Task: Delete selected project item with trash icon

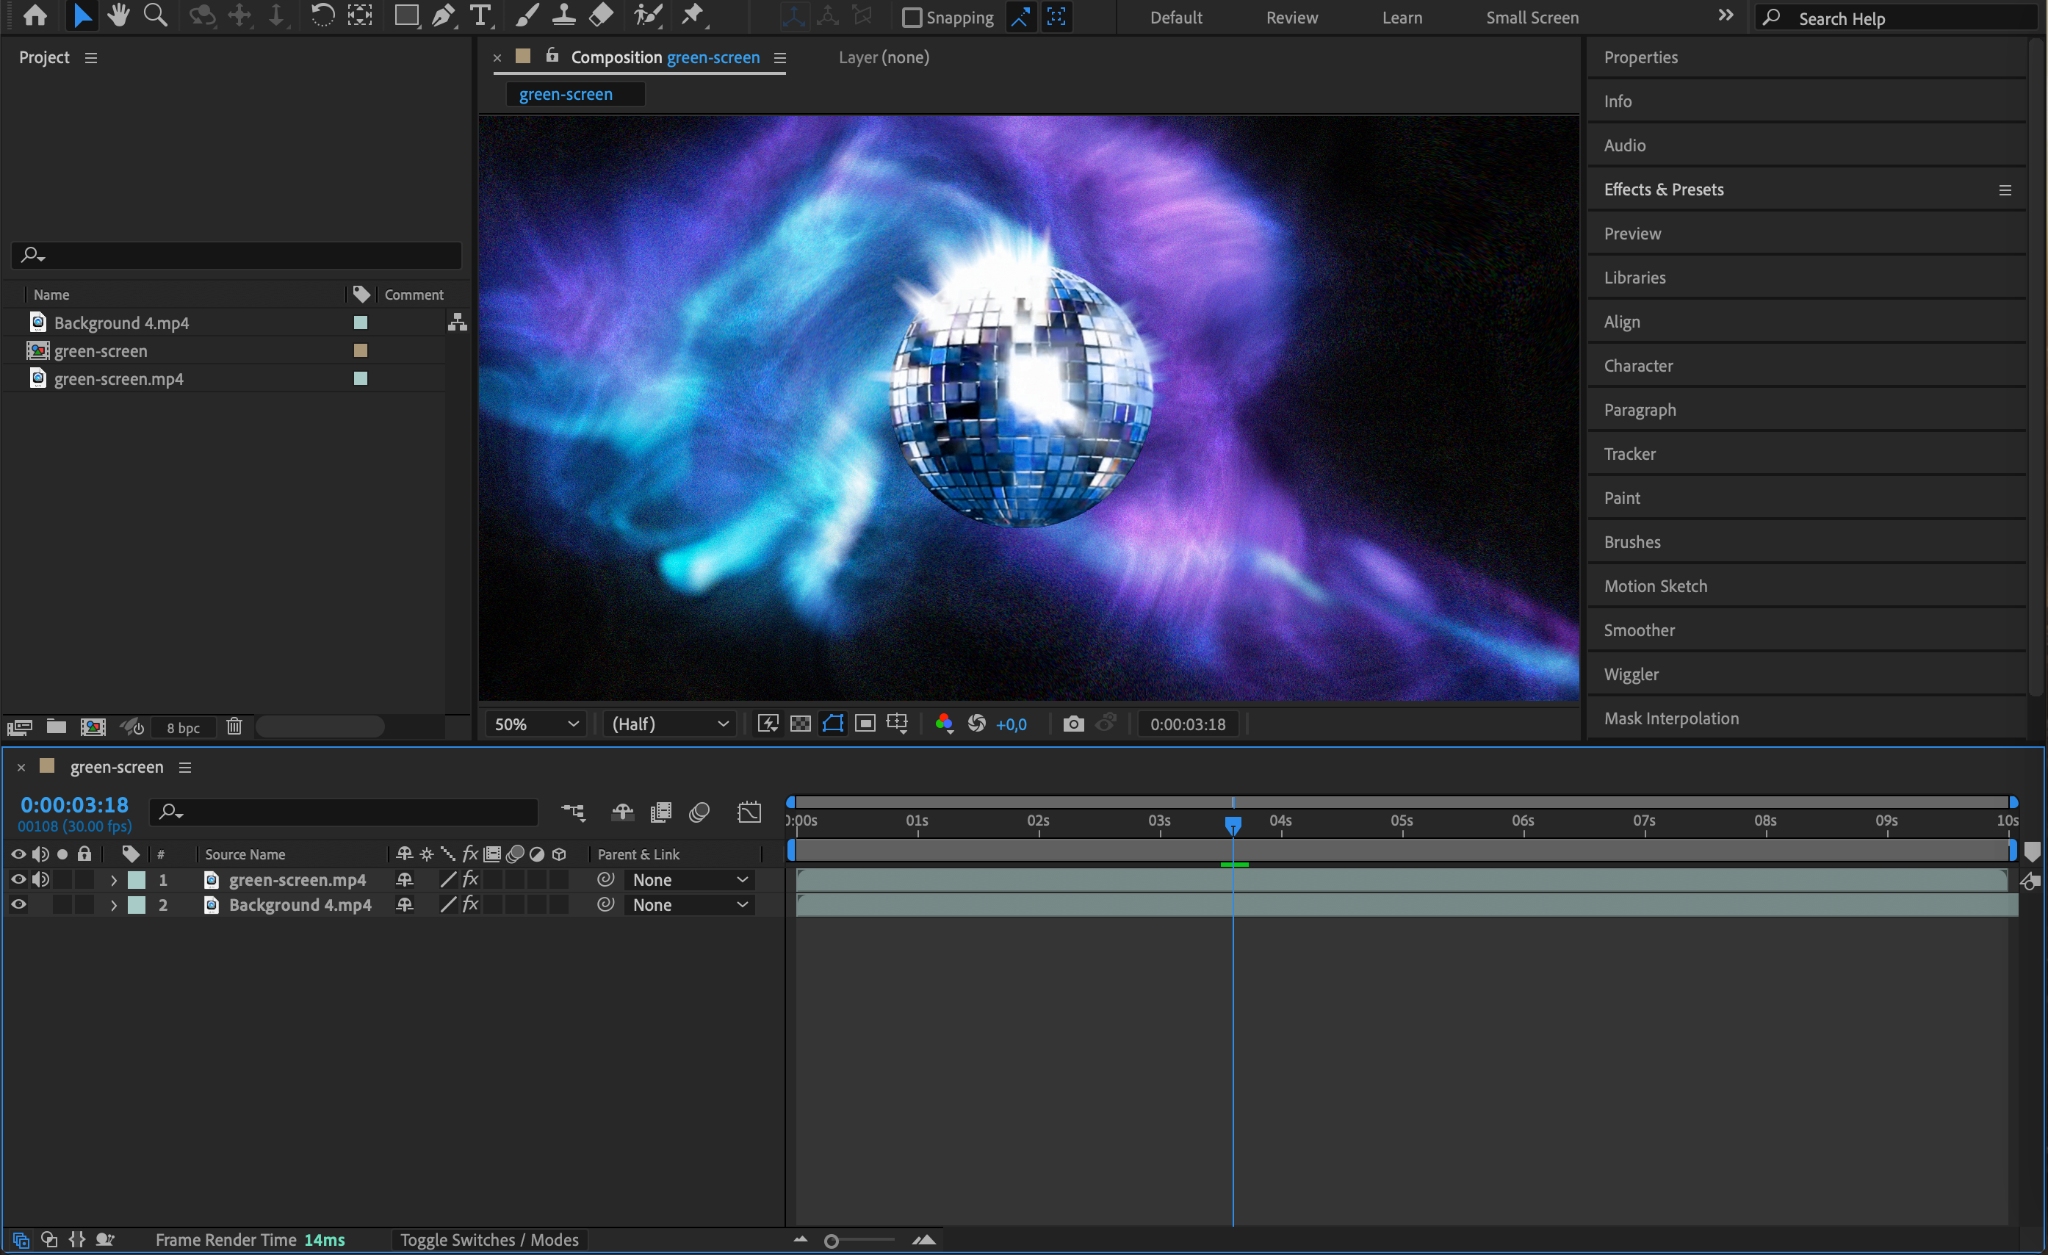Action: pos(234,727)
